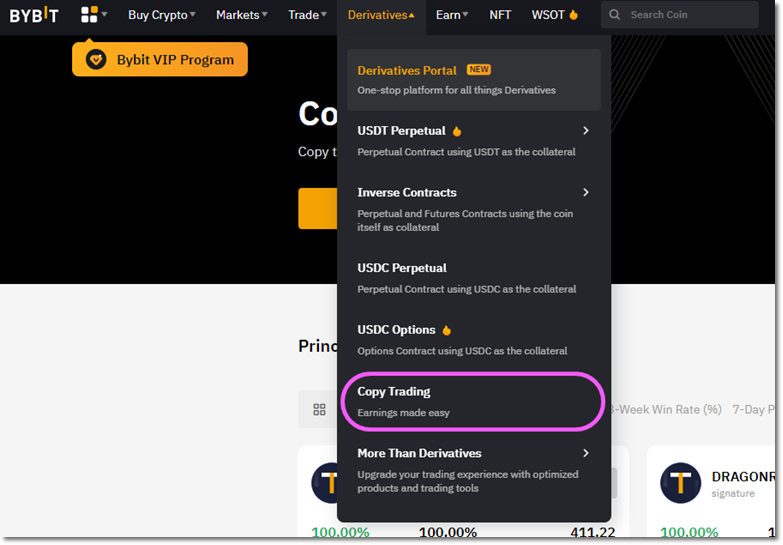This screenshot has width=783, height=545.
Task: Select USDT Perpetual menu entry
Action: pos(474,141)
